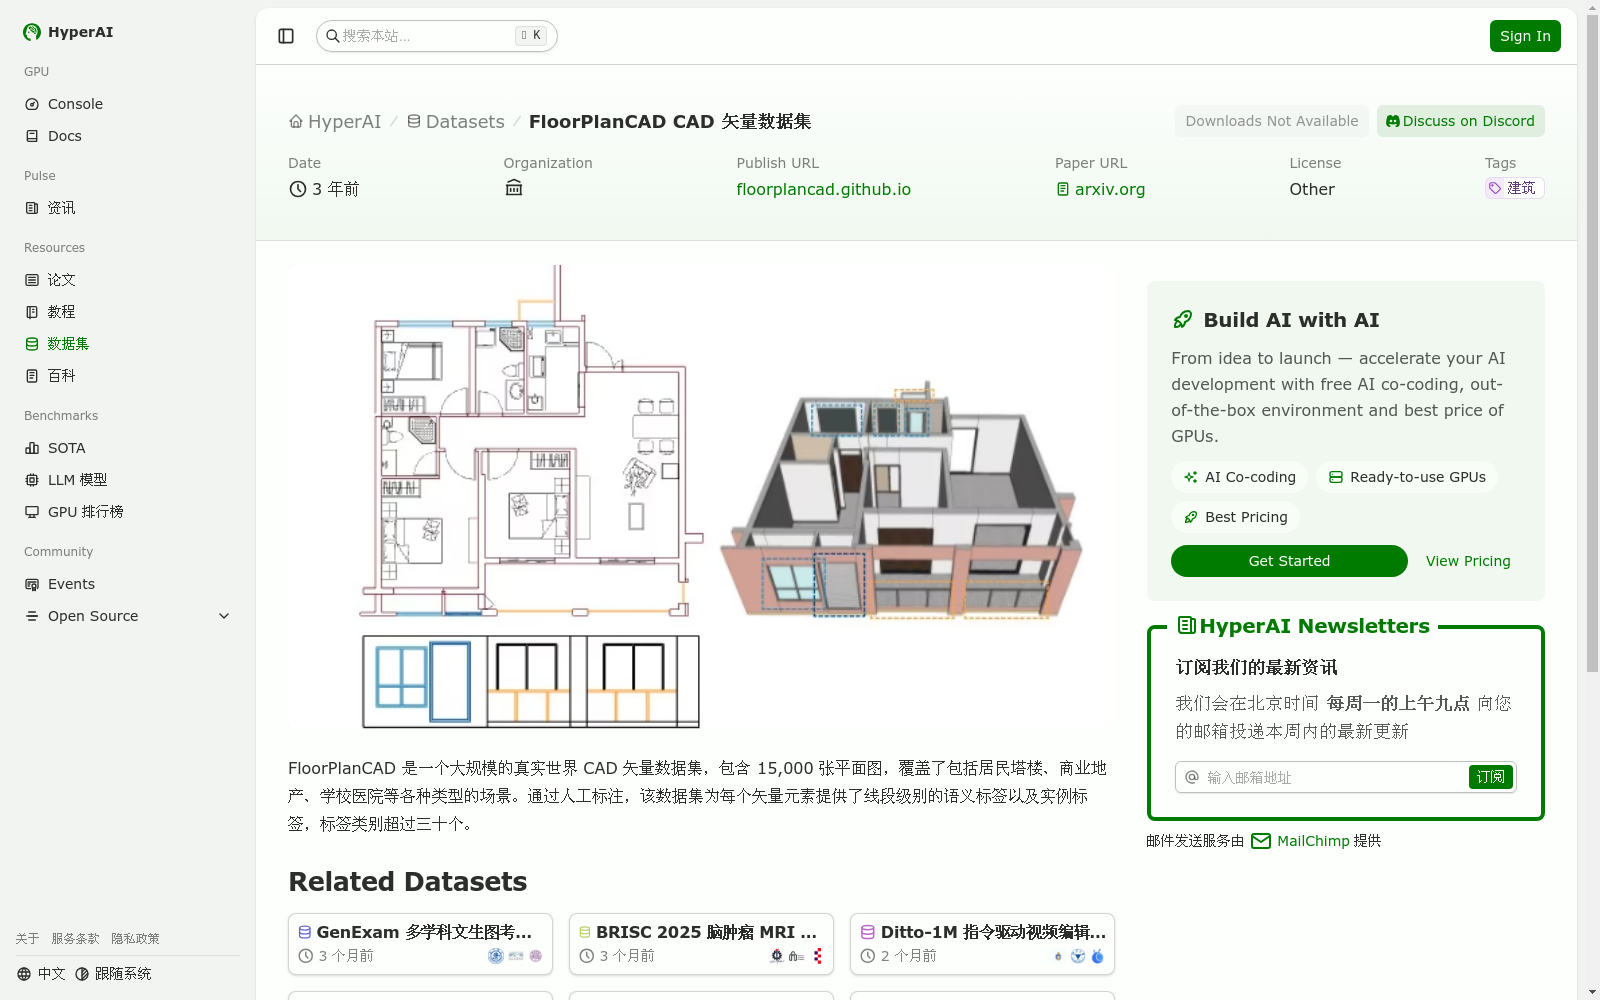1600x1000 pixels.
Task: Open 百科 wiki section
Action: (x=128, y=376)
